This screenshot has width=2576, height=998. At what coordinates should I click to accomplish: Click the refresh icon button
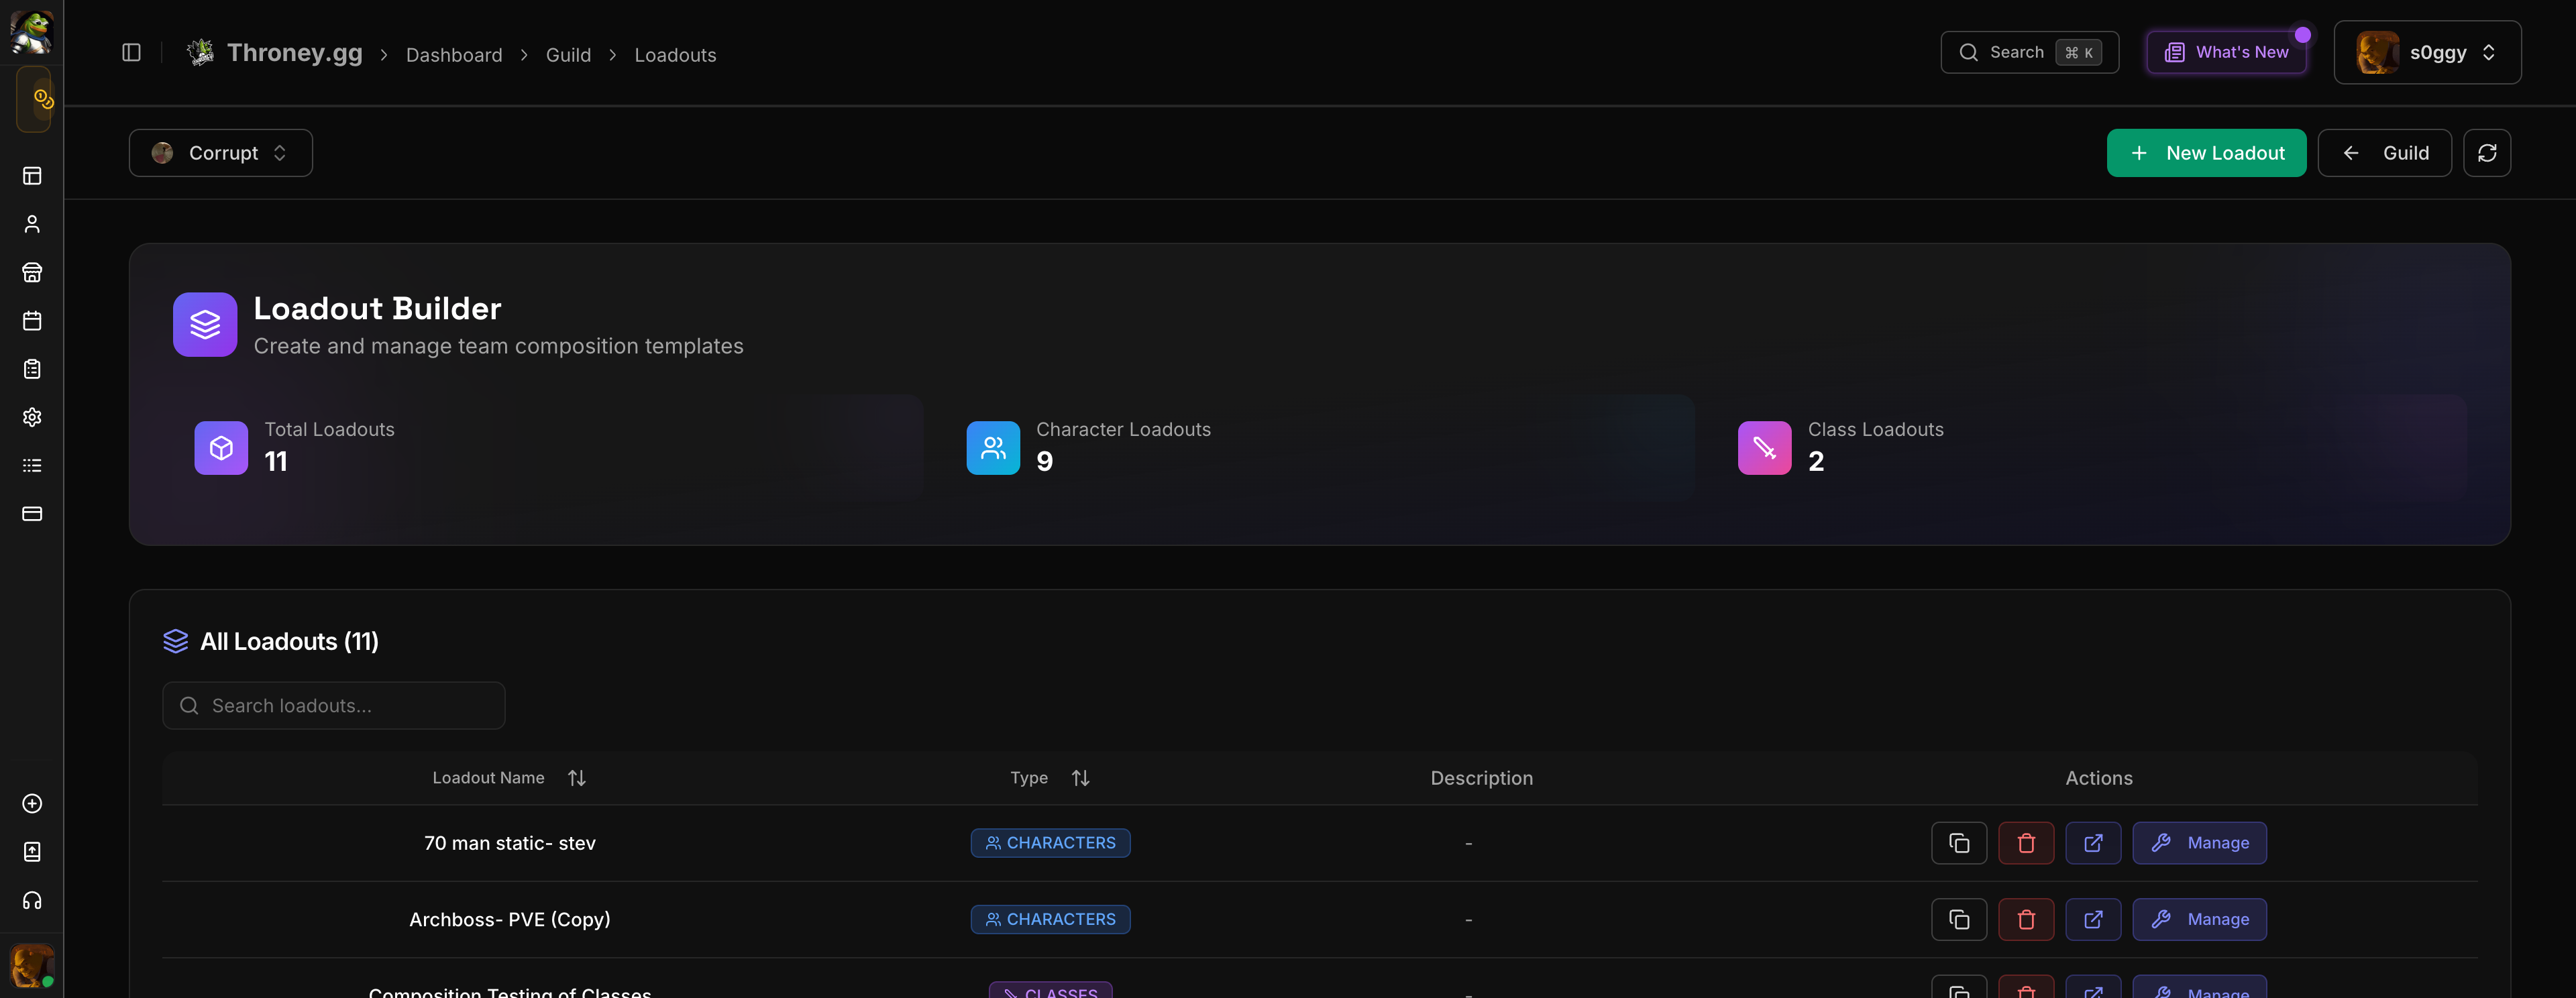2487,153
